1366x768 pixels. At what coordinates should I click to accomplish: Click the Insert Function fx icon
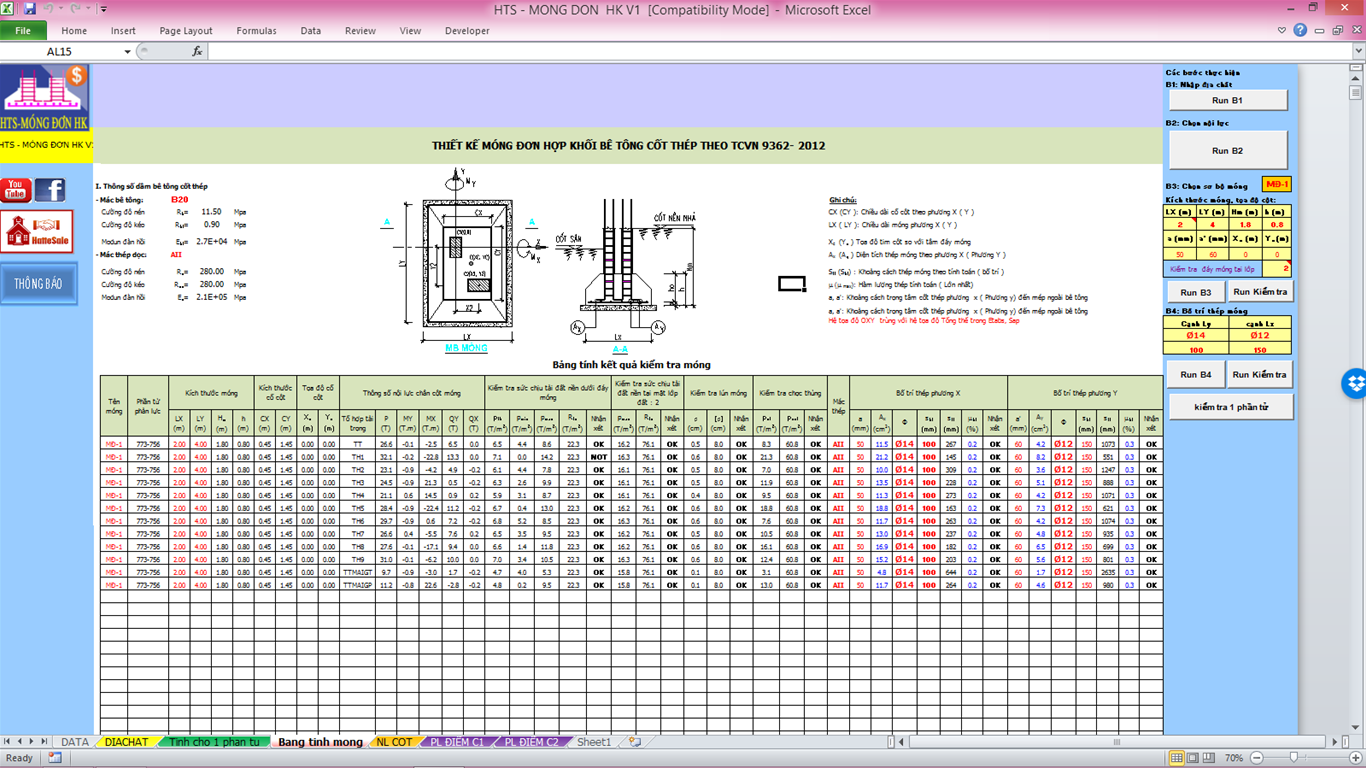pos(197,51)
